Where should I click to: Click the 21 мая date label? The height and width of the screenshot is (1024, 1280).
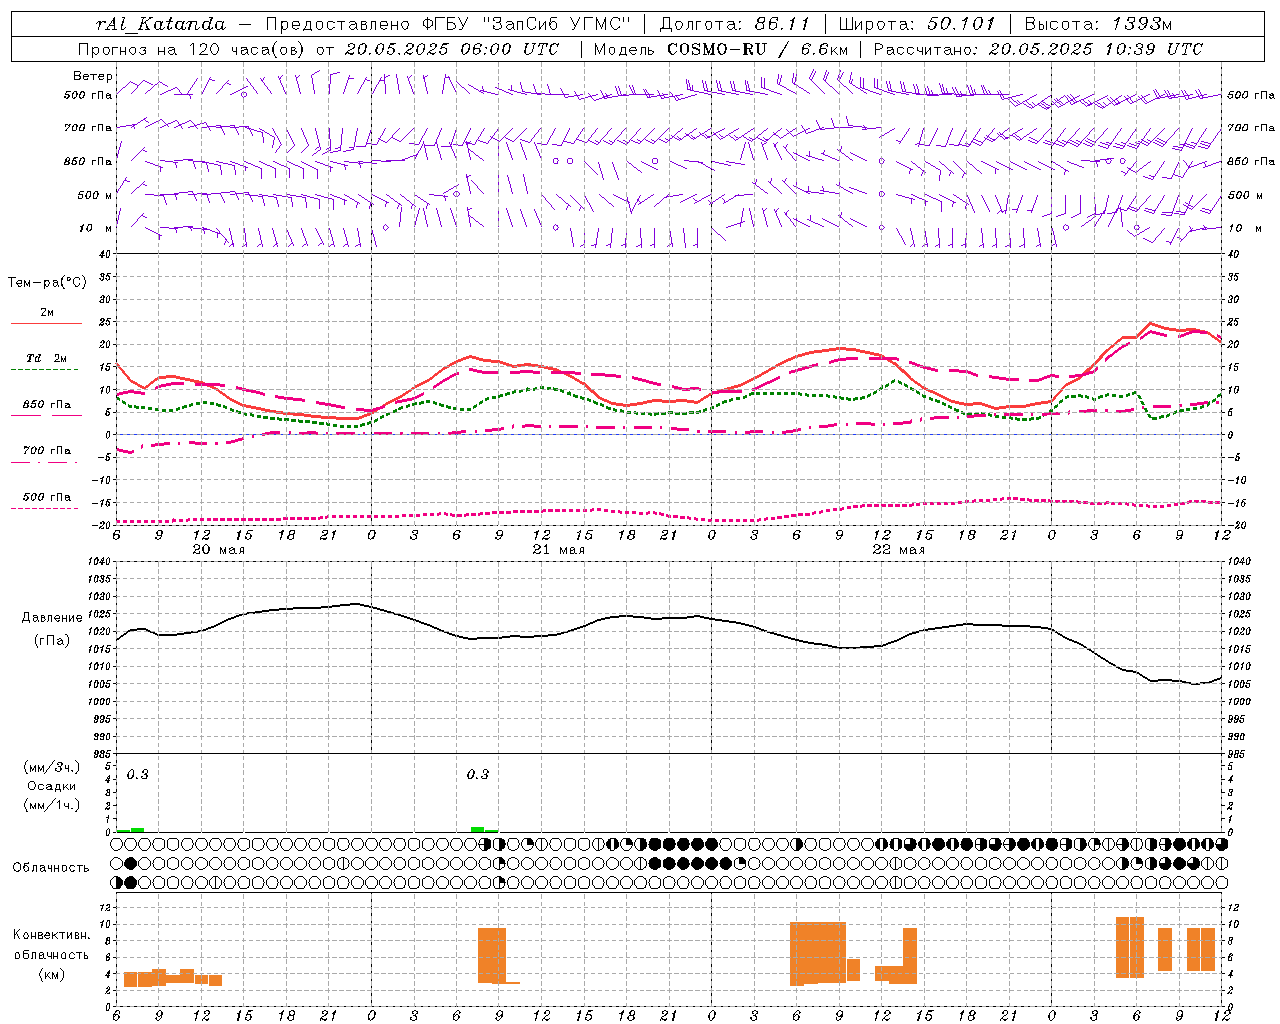coord(558,550)
